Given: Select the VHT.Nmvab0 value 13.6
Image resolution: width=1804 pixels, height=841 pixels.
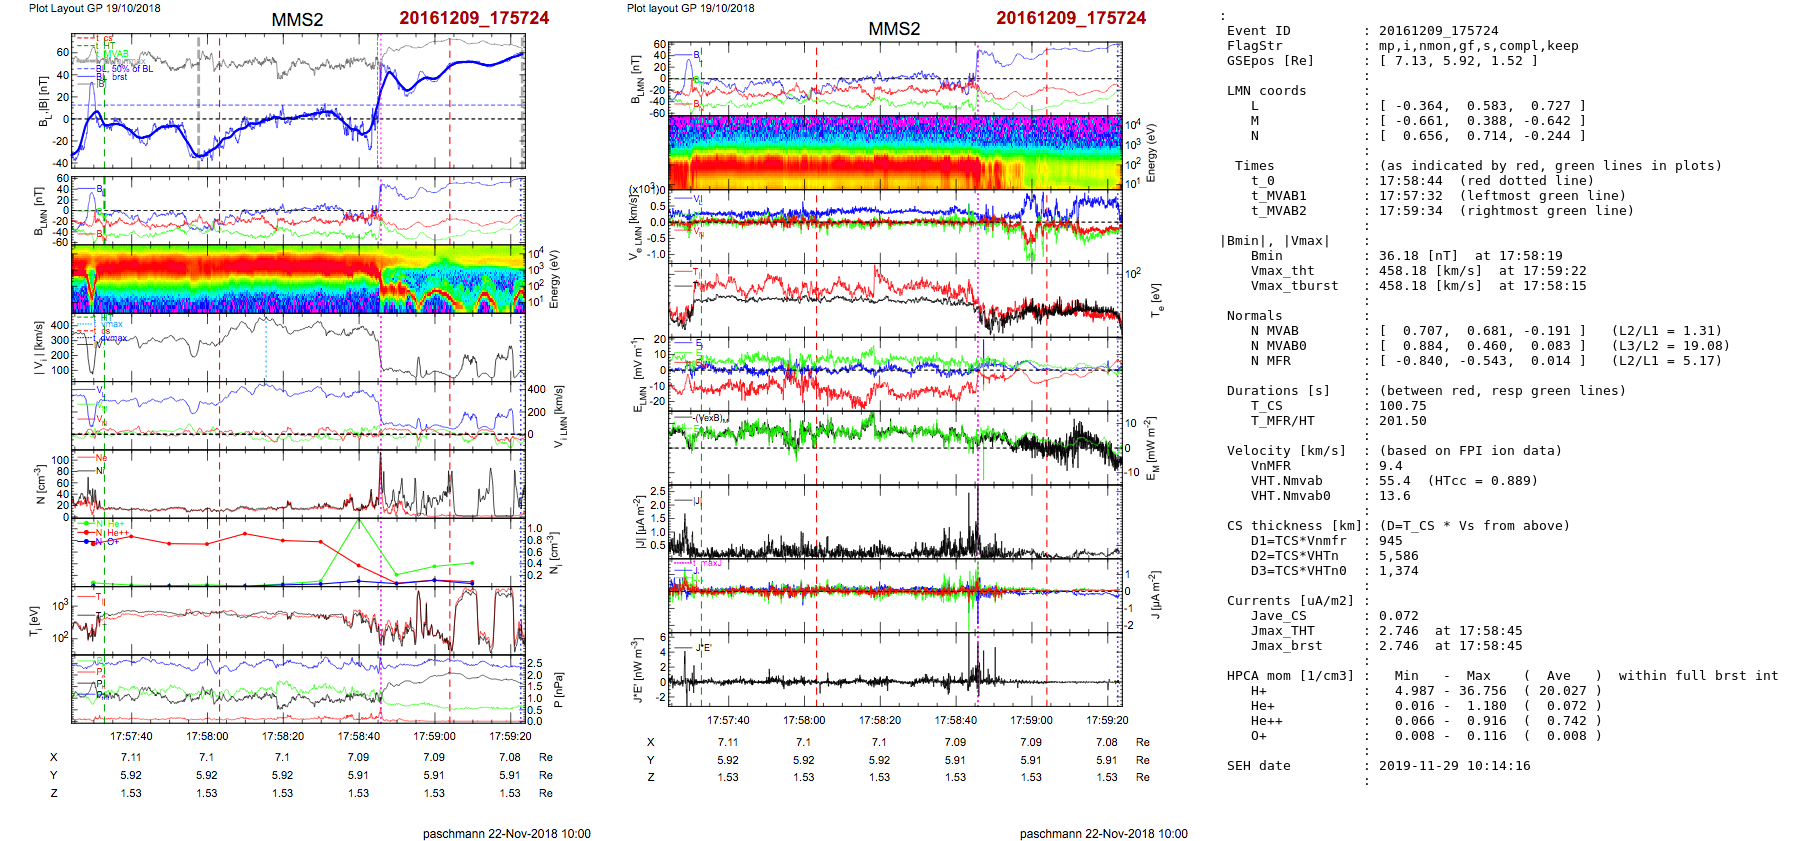Looking at the screenshot, I should (1395, 496).
